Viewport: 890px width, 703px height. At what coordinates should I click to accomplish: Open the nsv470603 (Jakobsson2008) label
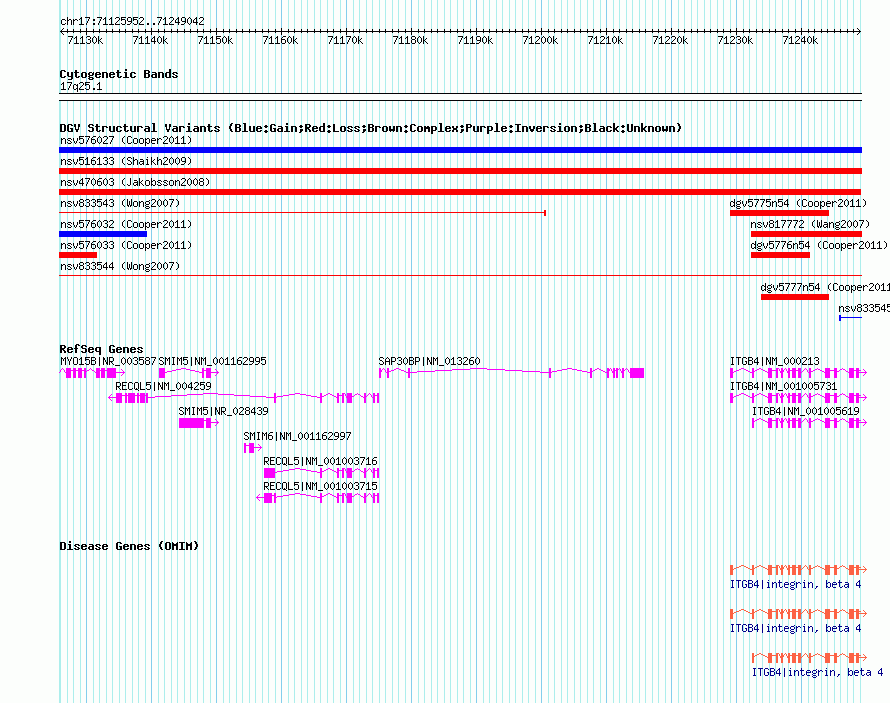click(x=135, y=182)
